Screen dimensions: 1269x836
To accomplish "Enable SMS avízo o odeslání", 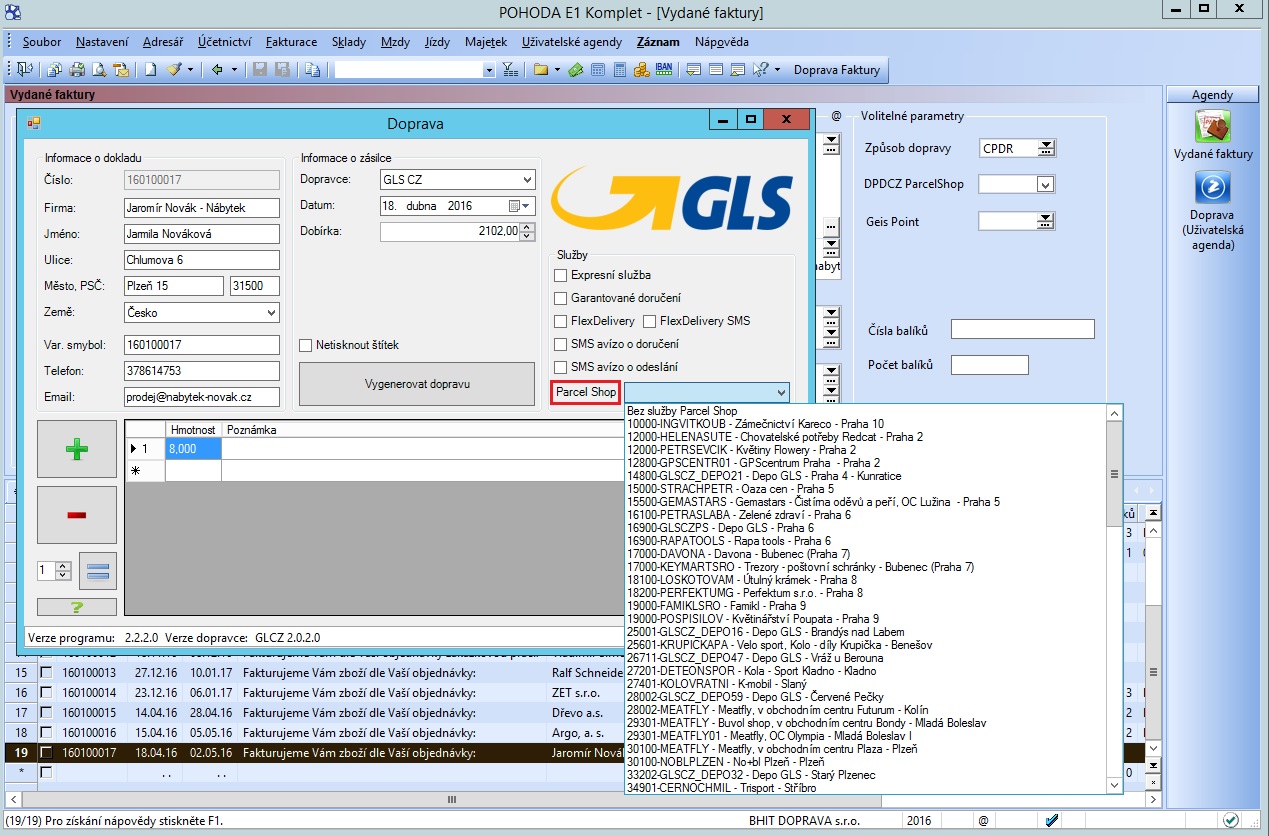I will pos(561,367).
